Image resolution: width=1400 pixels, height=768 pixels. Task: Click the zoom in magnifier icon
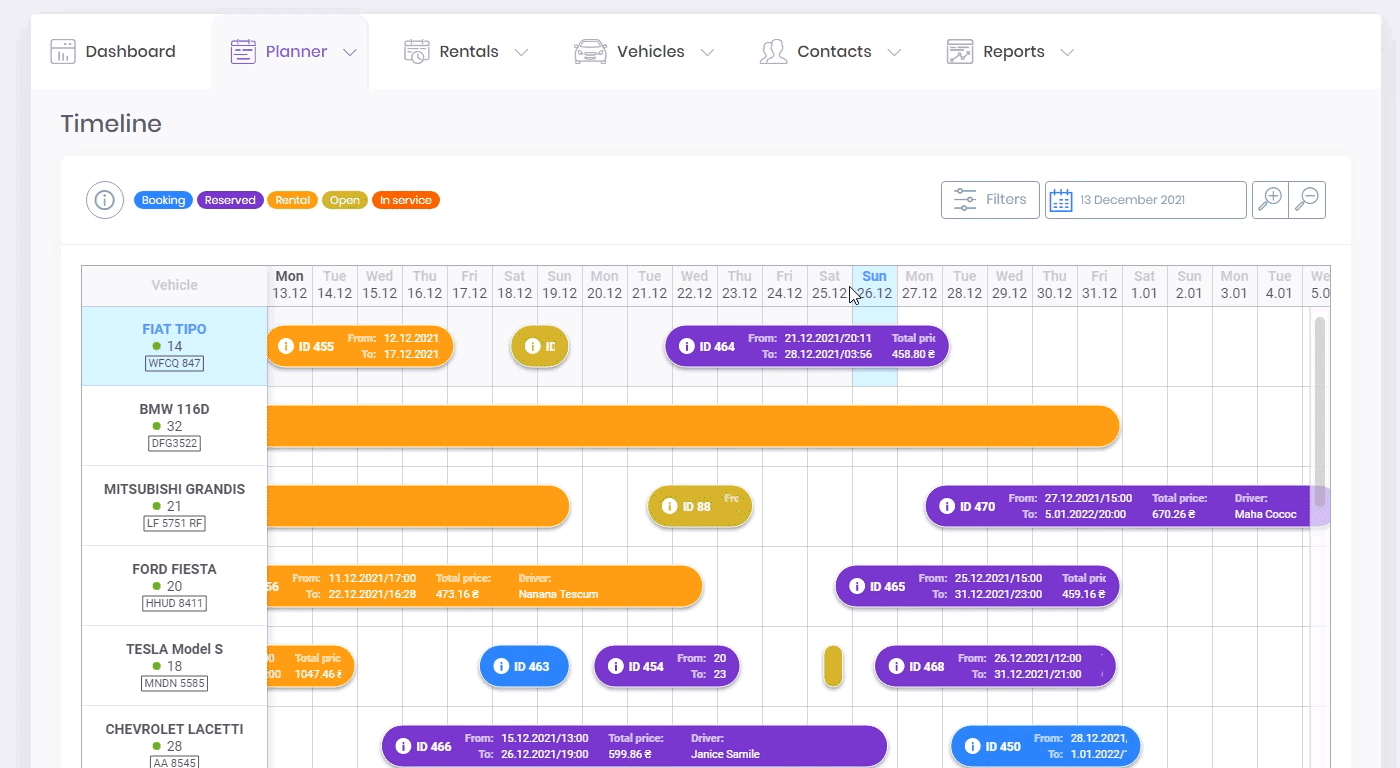click(x=1270, y=200)
